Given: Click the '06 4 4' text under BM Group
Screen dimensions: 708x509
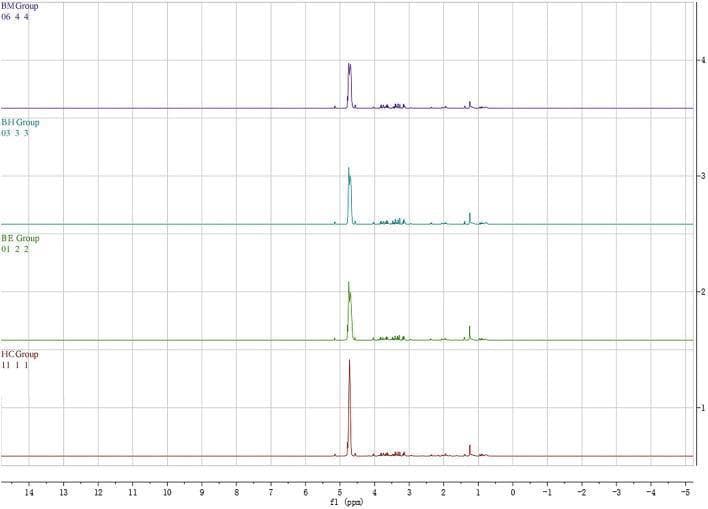Looking at the screenshot, I should pyautogui.click(x=15, y=17).
